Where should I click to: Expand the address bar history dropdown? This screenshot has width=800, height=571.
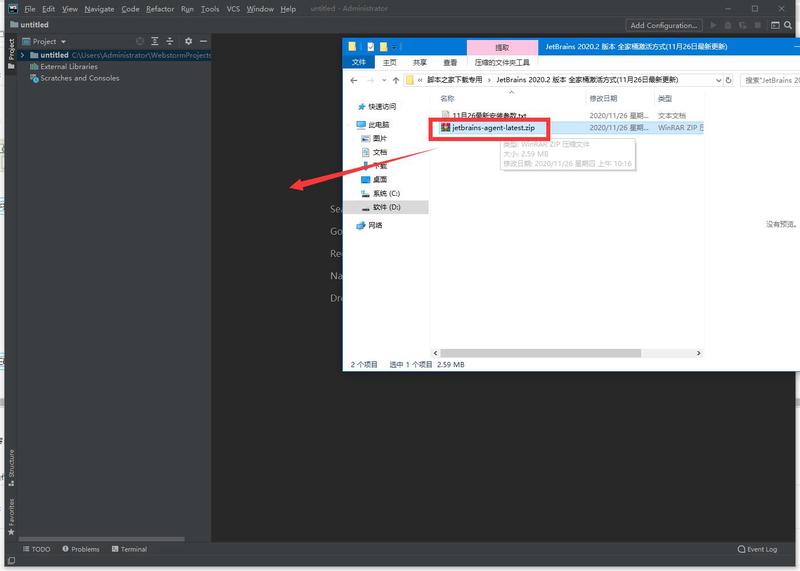coord(718,81)
